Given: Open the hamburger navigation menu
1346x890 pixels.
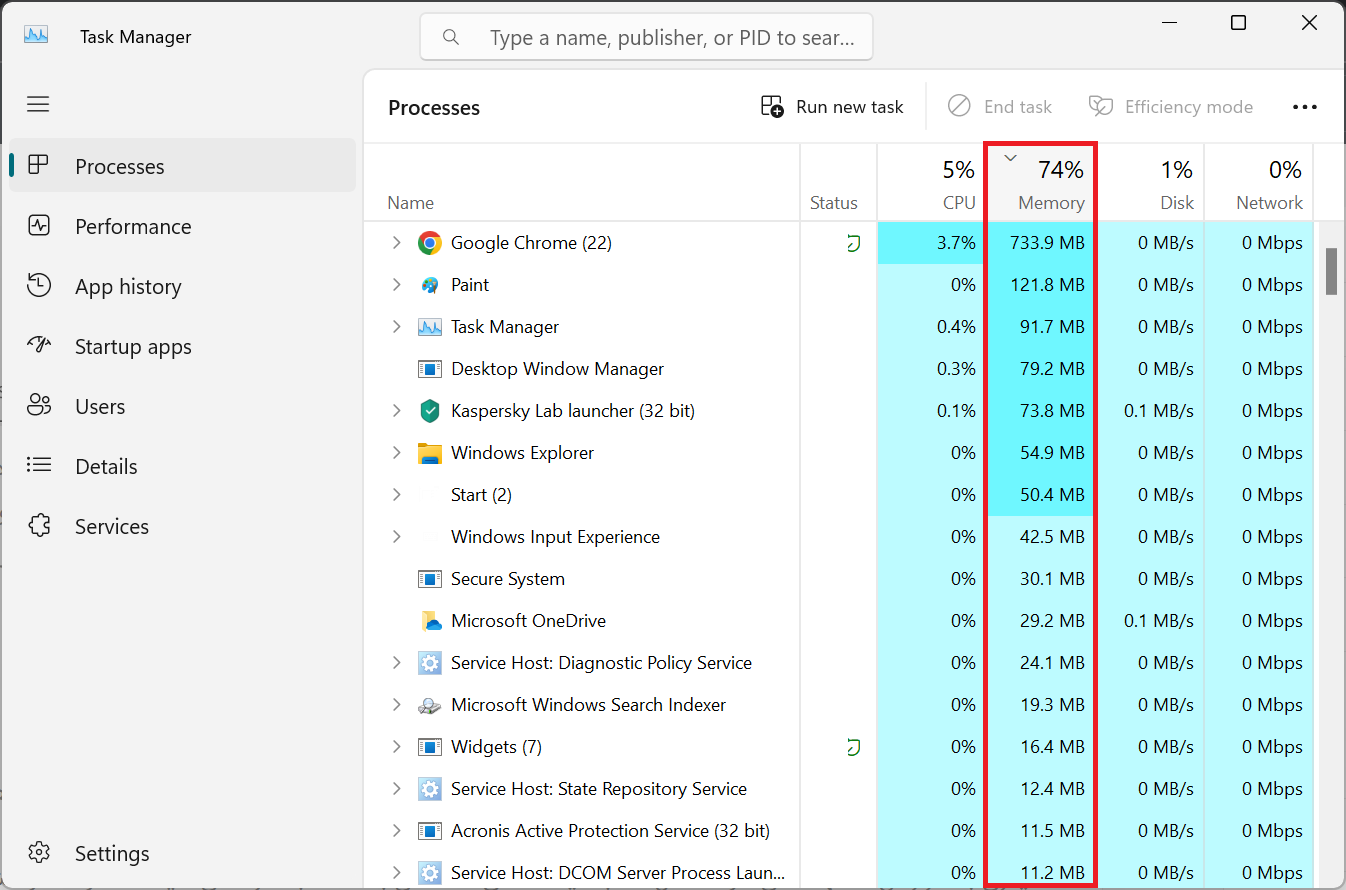Looking at the screenshot, I should tap(38, 104).
